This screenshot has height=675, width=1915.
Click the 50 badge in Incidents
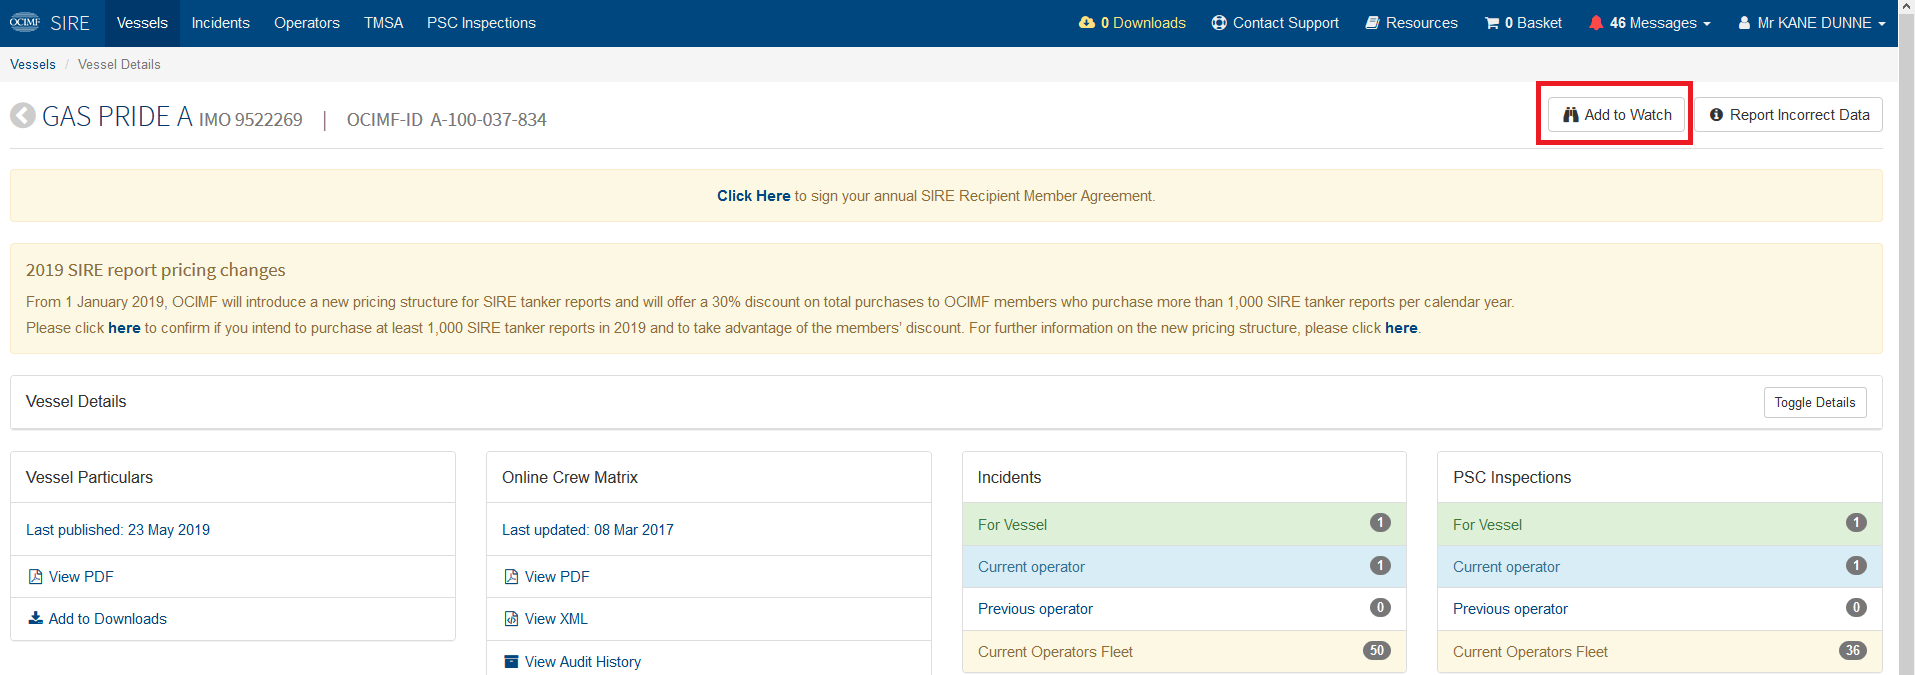point(1377,650)
